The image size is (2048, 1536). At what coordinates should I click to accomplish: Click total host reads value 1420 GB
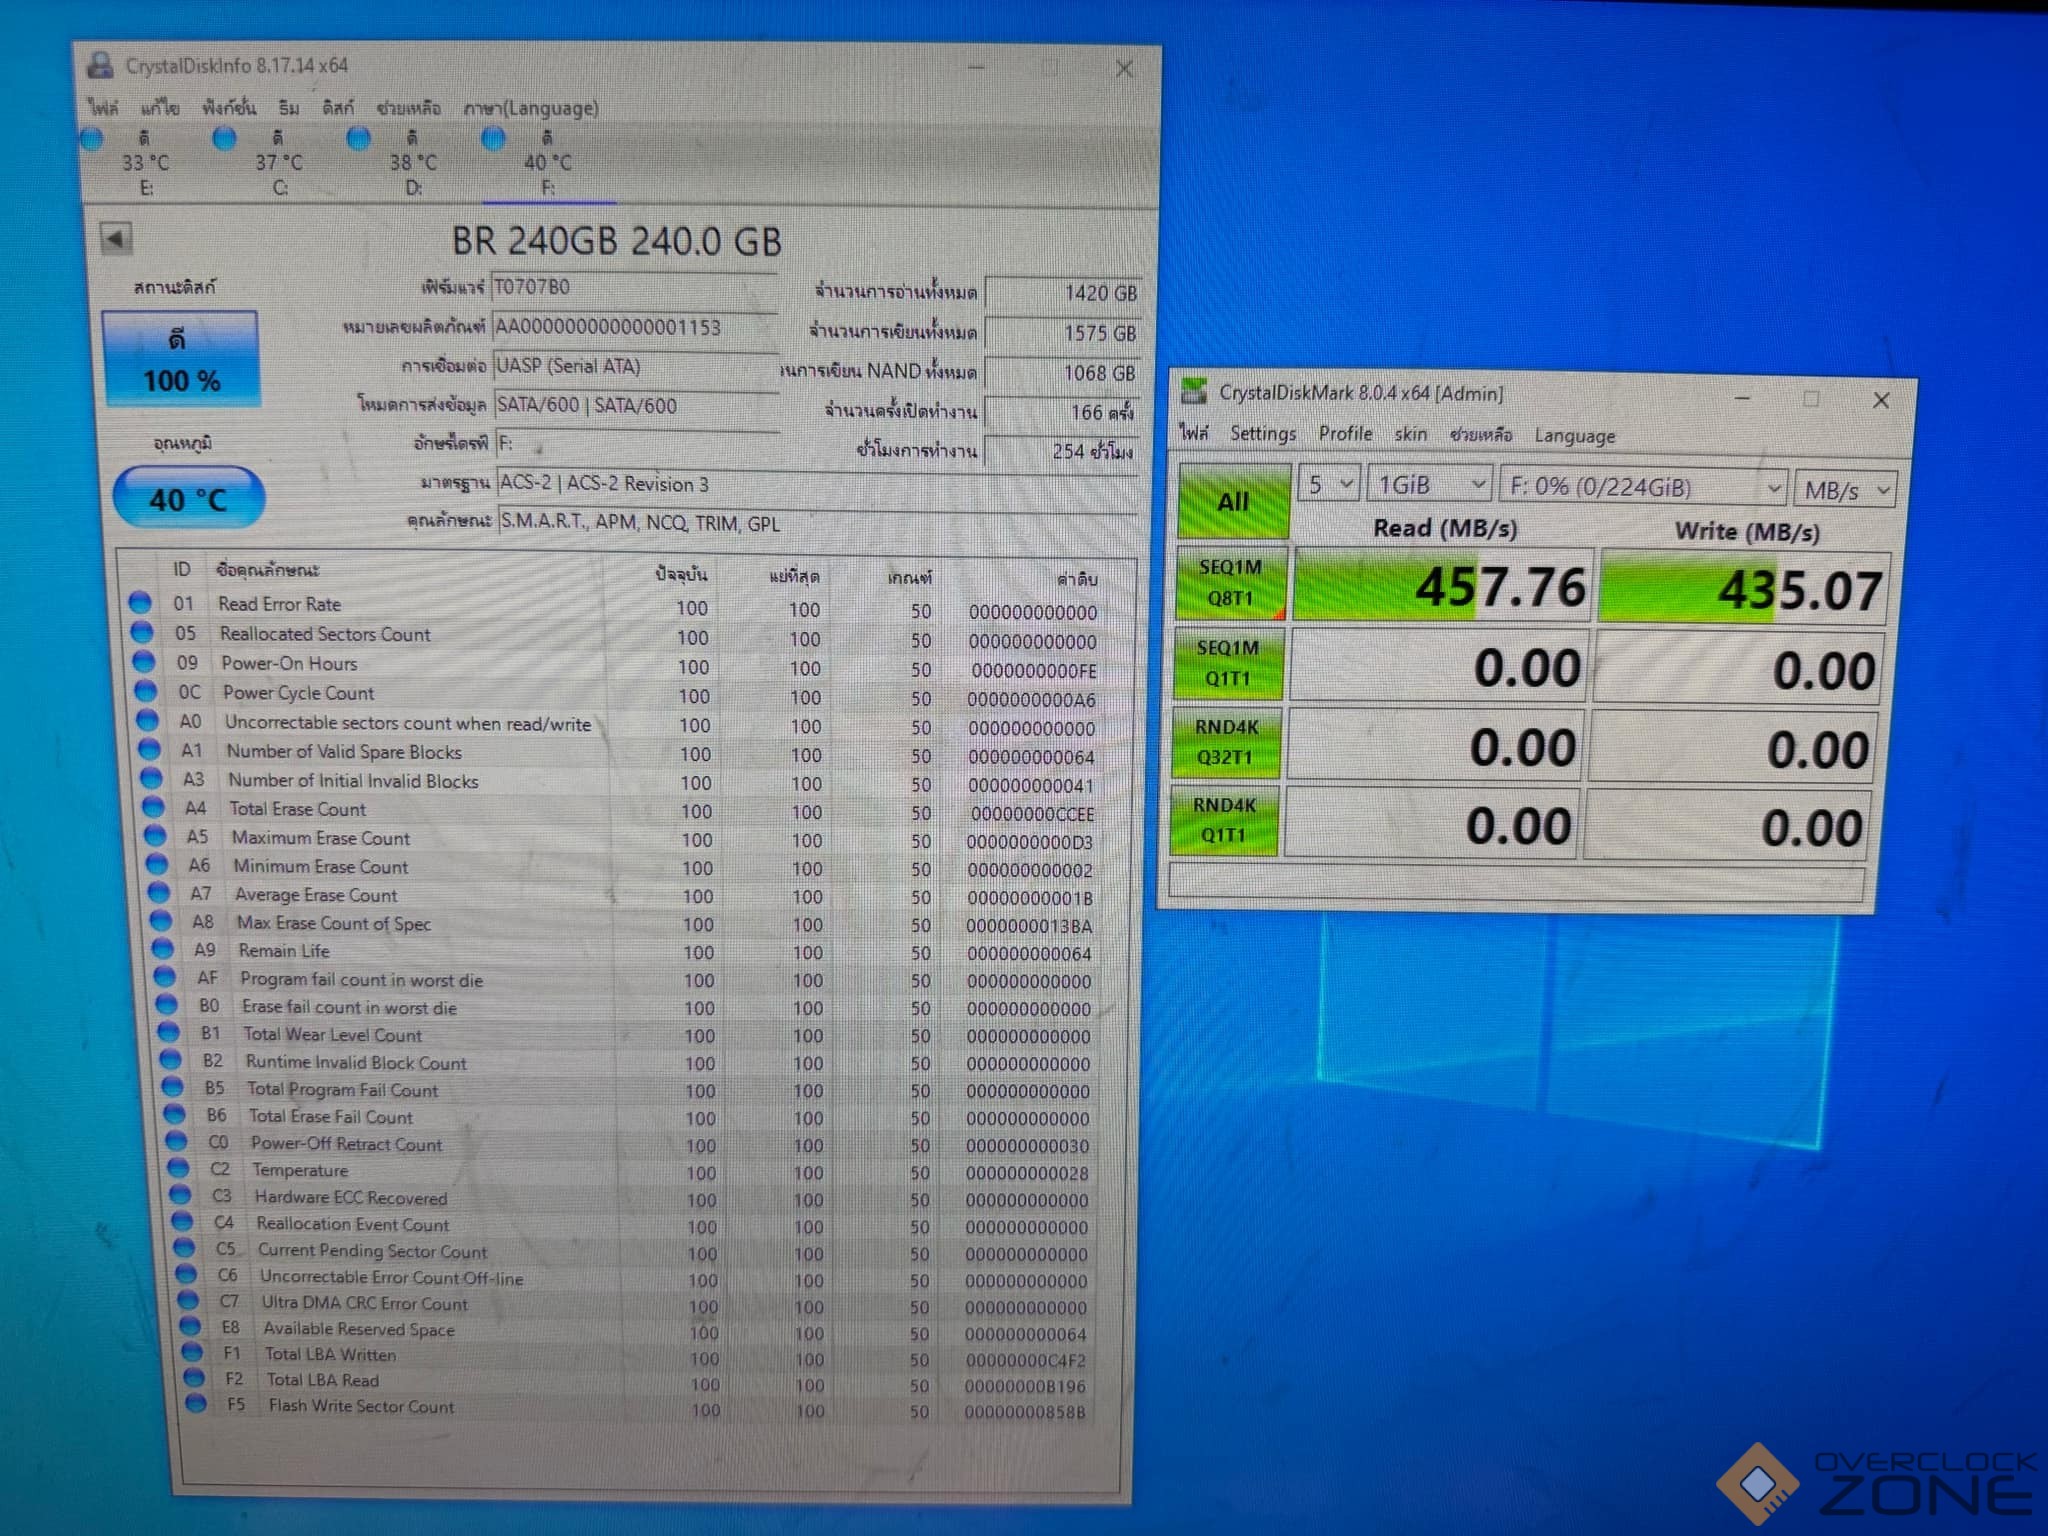click(1064, 293)
